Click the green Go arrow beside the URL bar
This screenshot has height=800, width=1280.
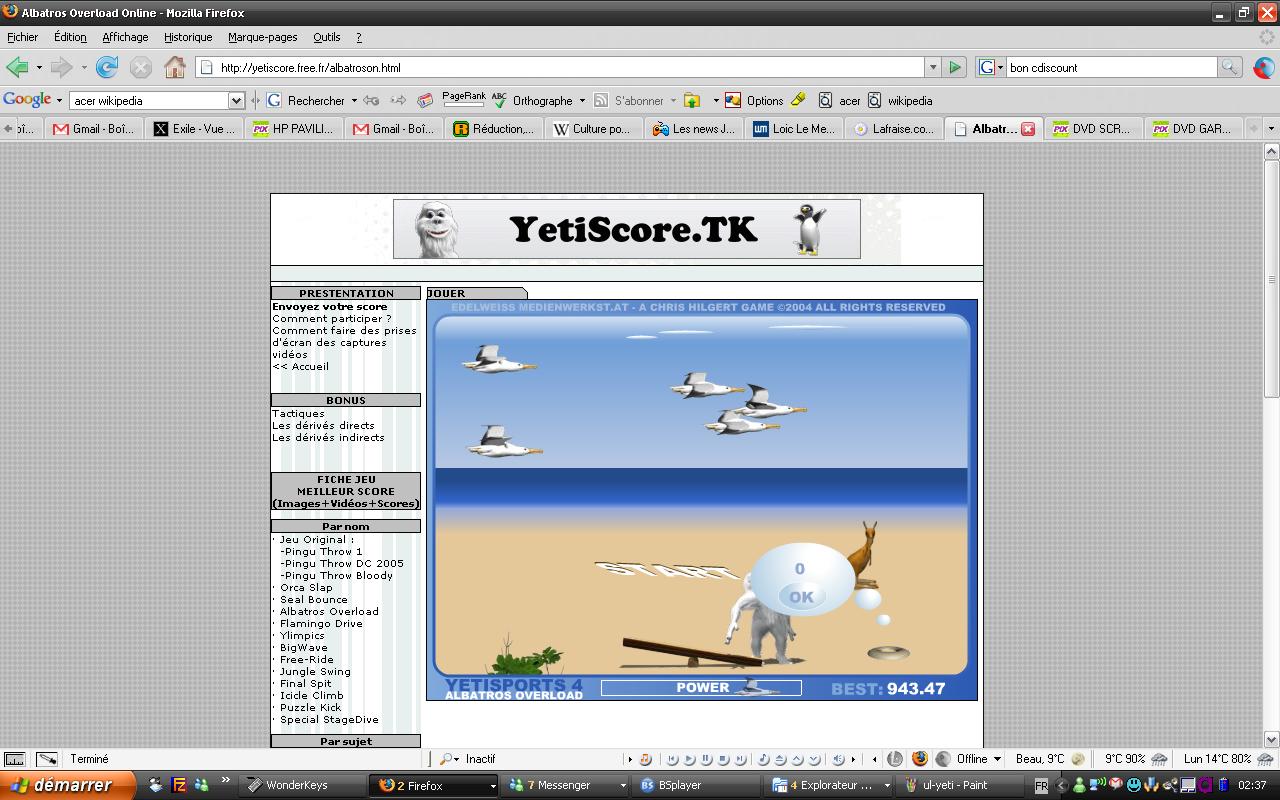[x=954, y=67]
